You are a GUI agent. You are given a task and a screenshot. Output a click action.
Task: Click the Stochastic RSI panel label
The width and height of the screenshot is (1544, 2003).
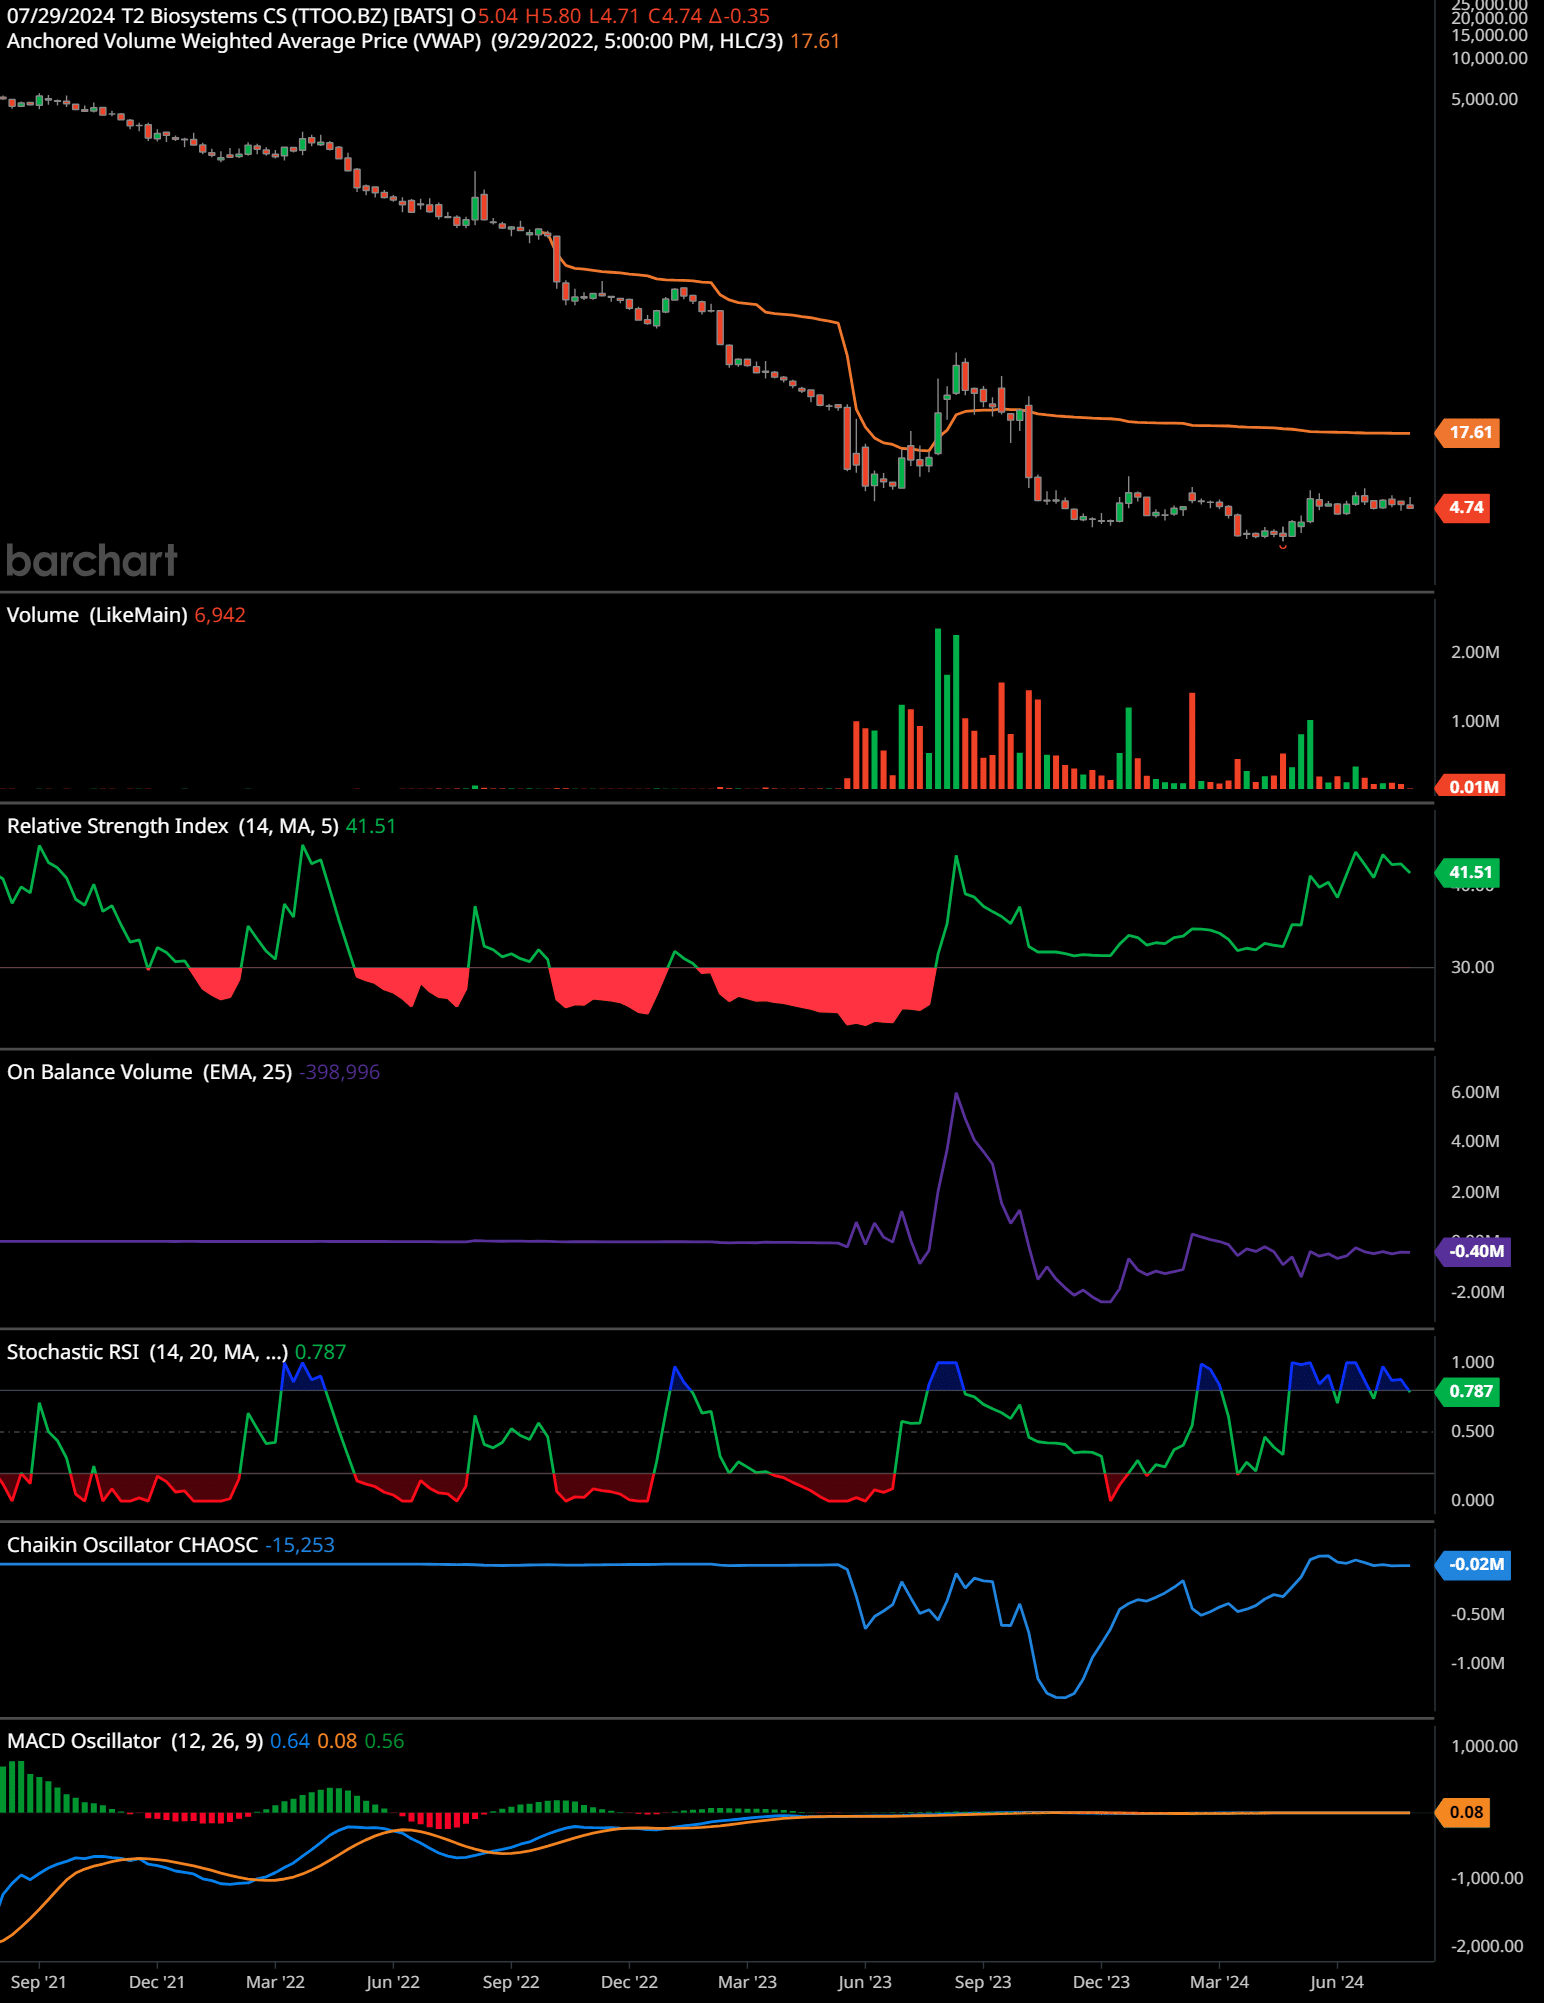click(148, 1352)
